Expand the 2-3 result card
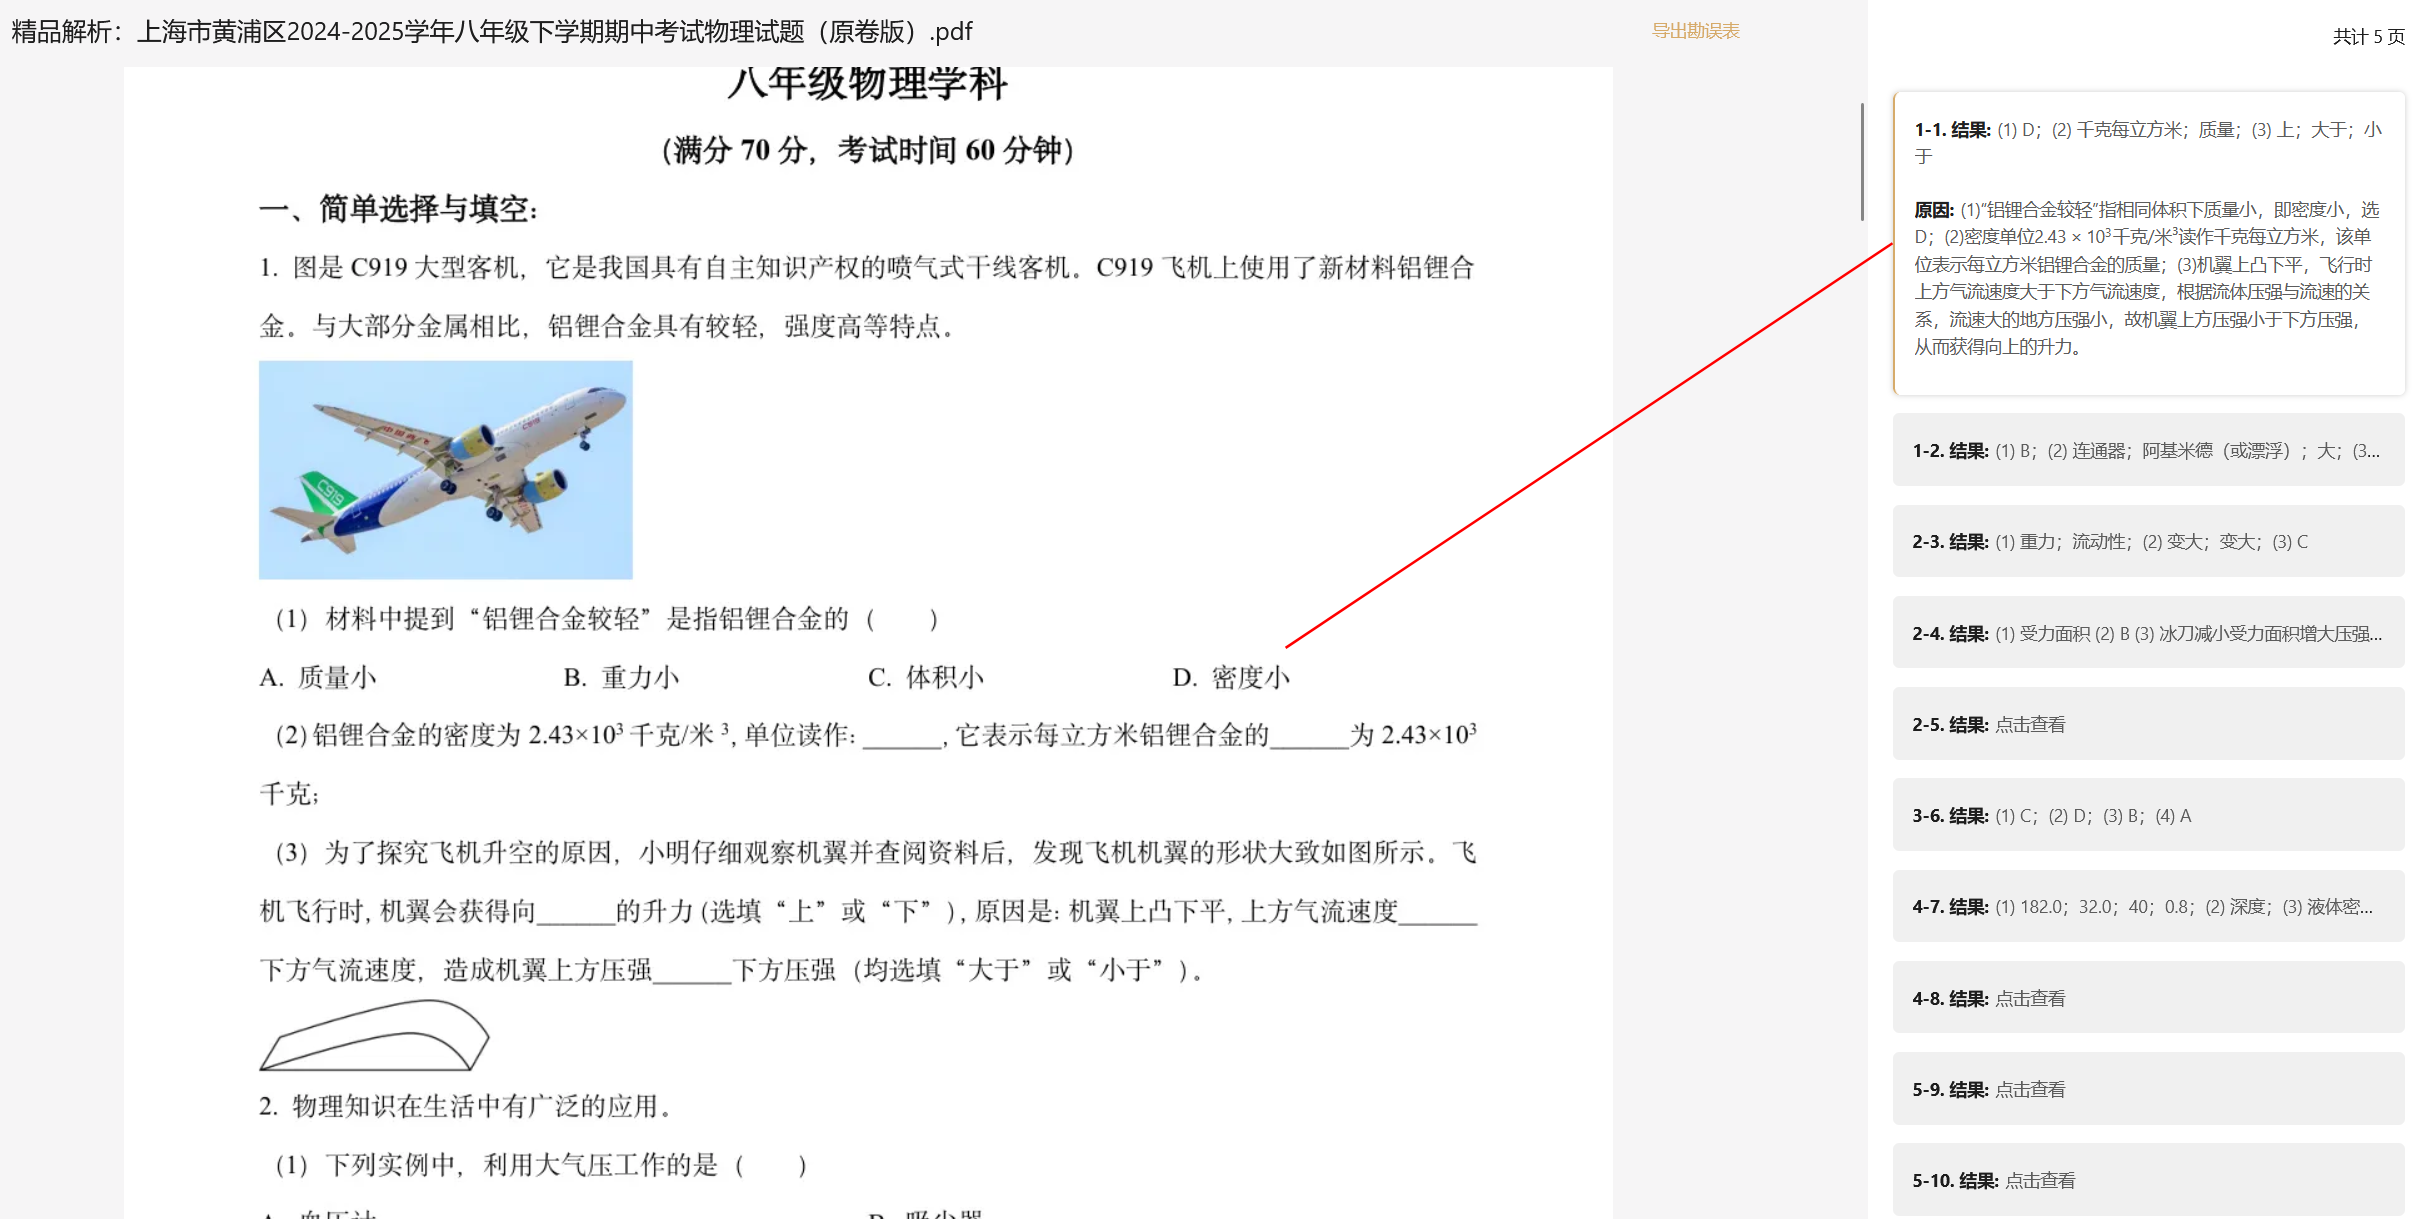This screenshot has width=2425, height=1219. [x=2147, y=542]
